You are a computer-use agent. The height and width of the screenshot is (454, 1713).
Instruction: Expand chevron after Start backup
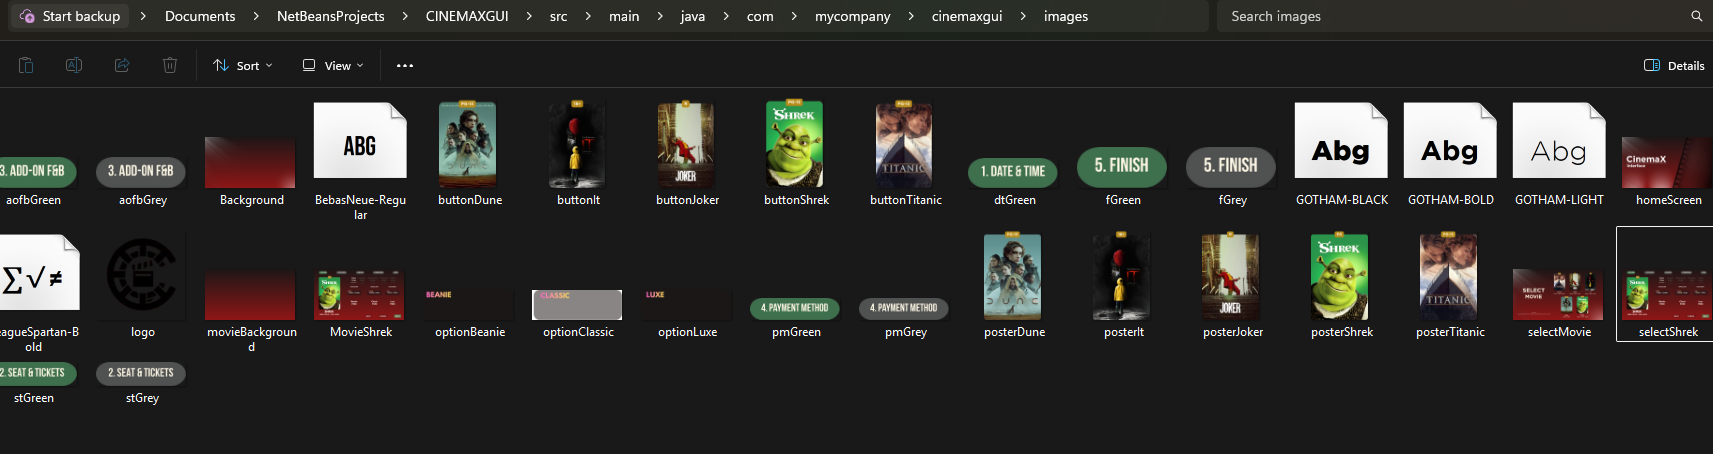pyautogui.click(x=143, y=16)
